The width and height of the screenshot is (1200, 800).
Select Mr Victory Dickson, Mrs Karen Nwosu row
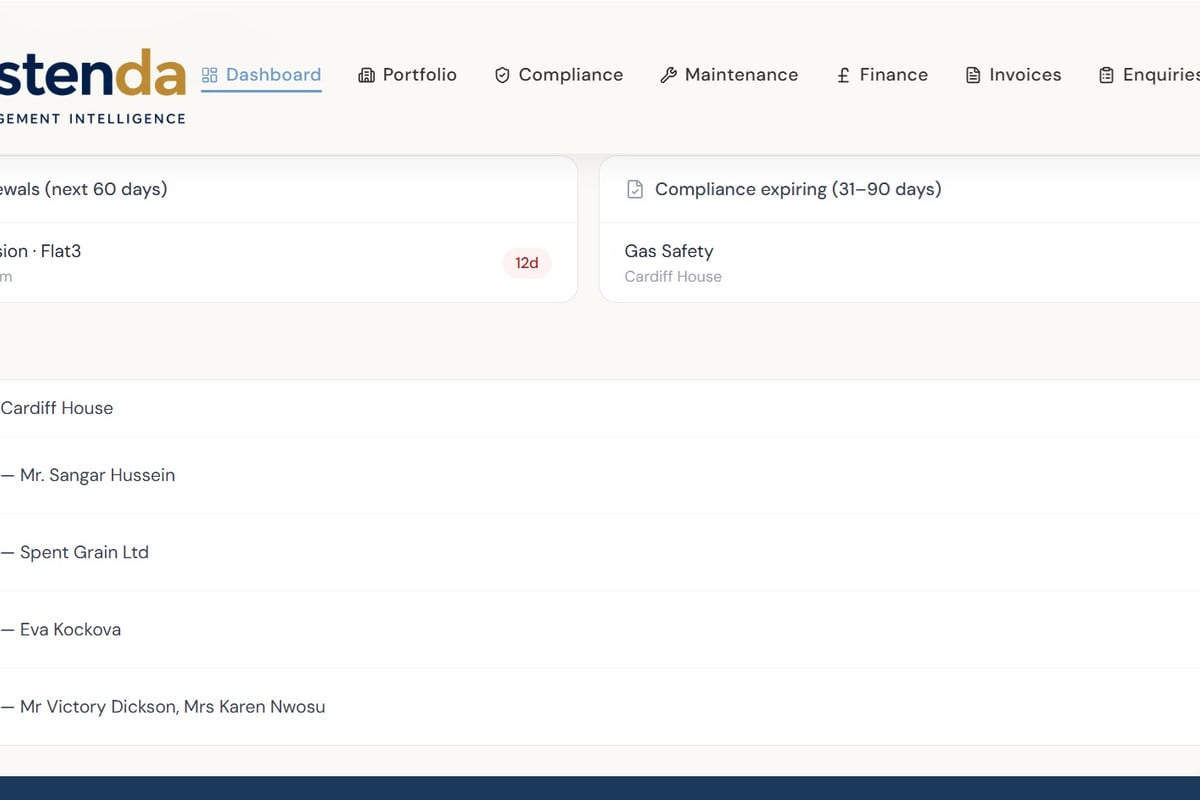600,707
